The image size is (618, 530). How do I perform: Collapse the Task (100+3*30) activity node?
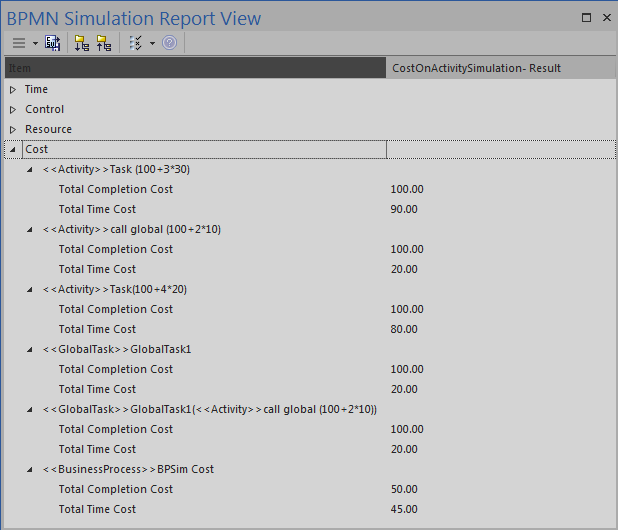pyautogui.click(x=30, y=169)
